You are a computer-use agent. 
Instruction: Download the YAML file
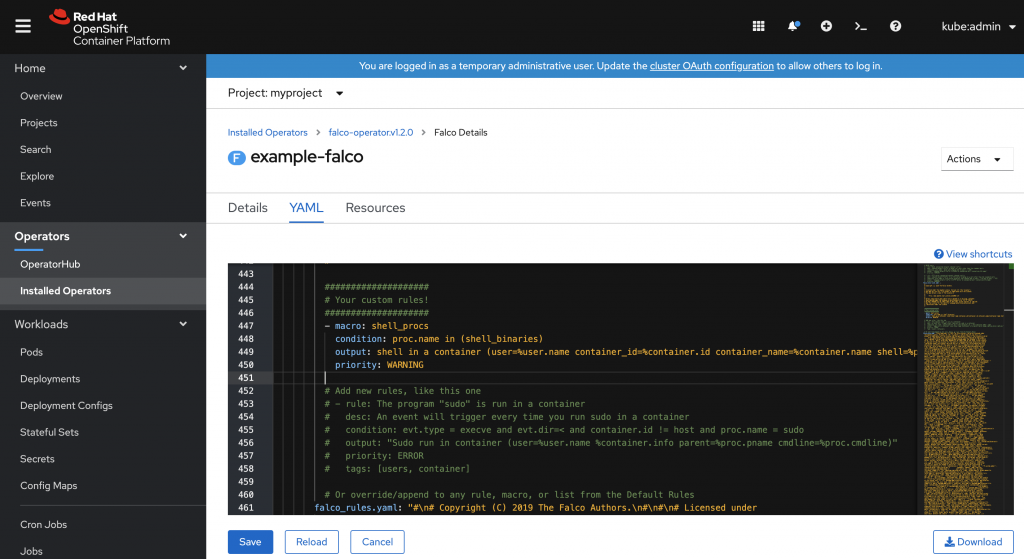[x=973, y=542]
